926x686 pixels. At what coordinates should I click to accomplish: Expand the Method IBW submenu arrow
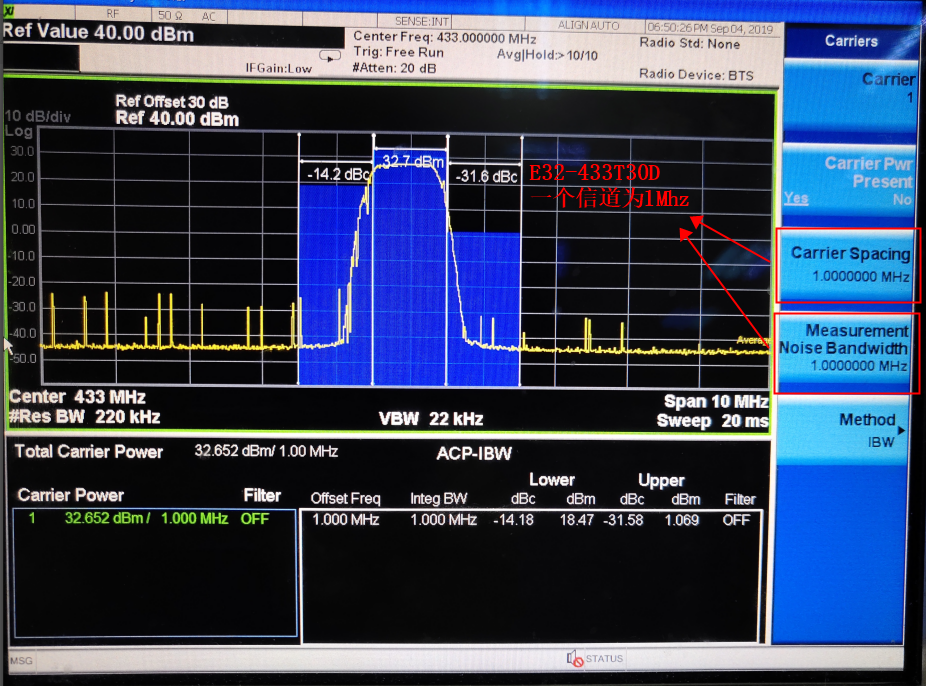[x=901, y=430]
